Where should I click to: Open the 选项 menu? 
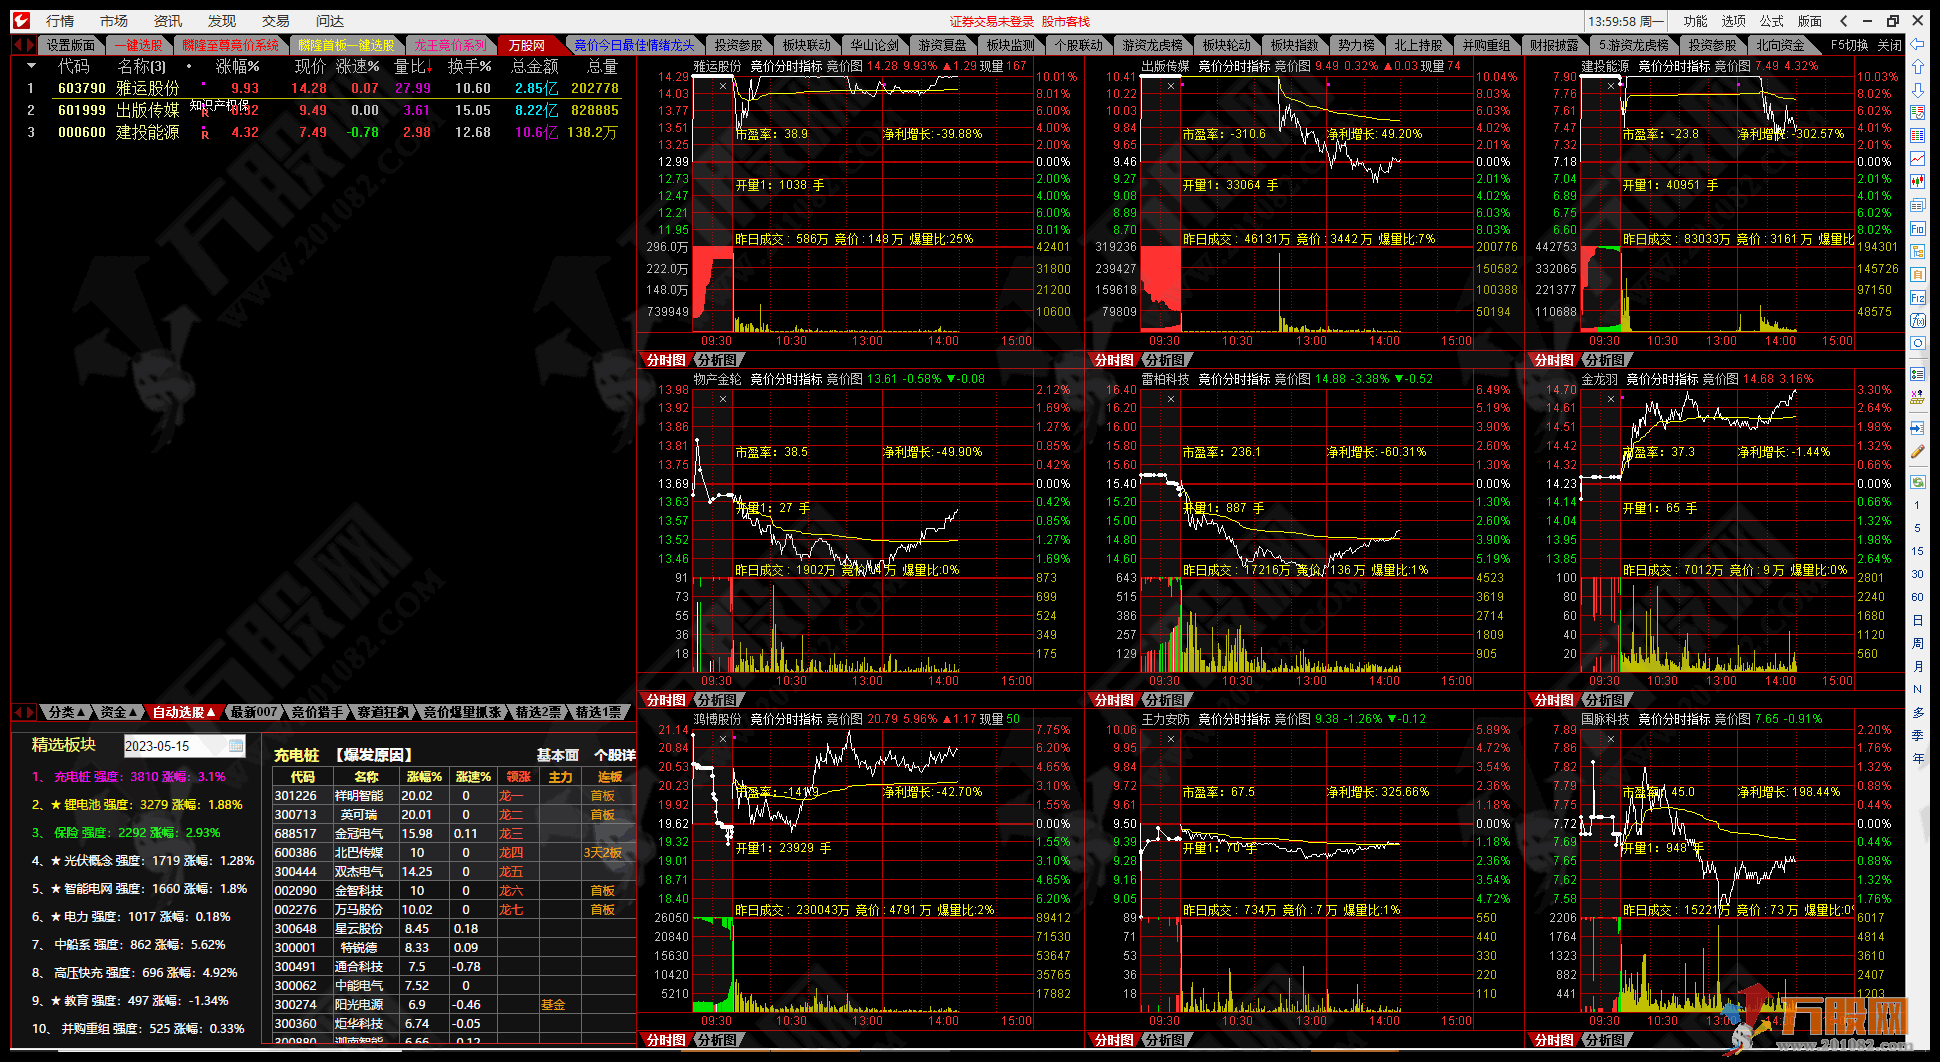point(1734,21)
